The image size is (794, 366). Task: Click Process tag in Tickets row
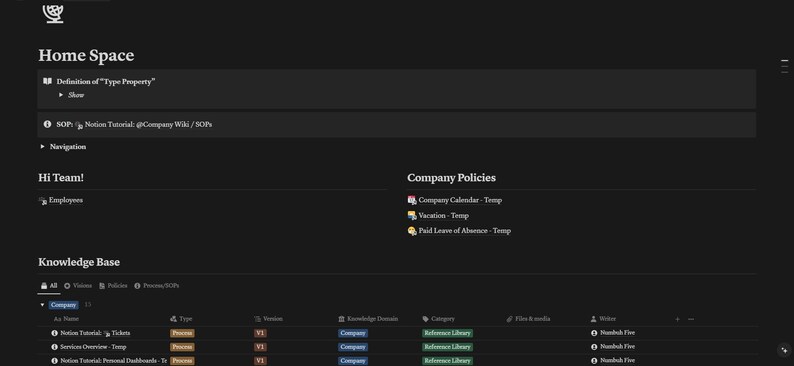click(x=182, y=333)
